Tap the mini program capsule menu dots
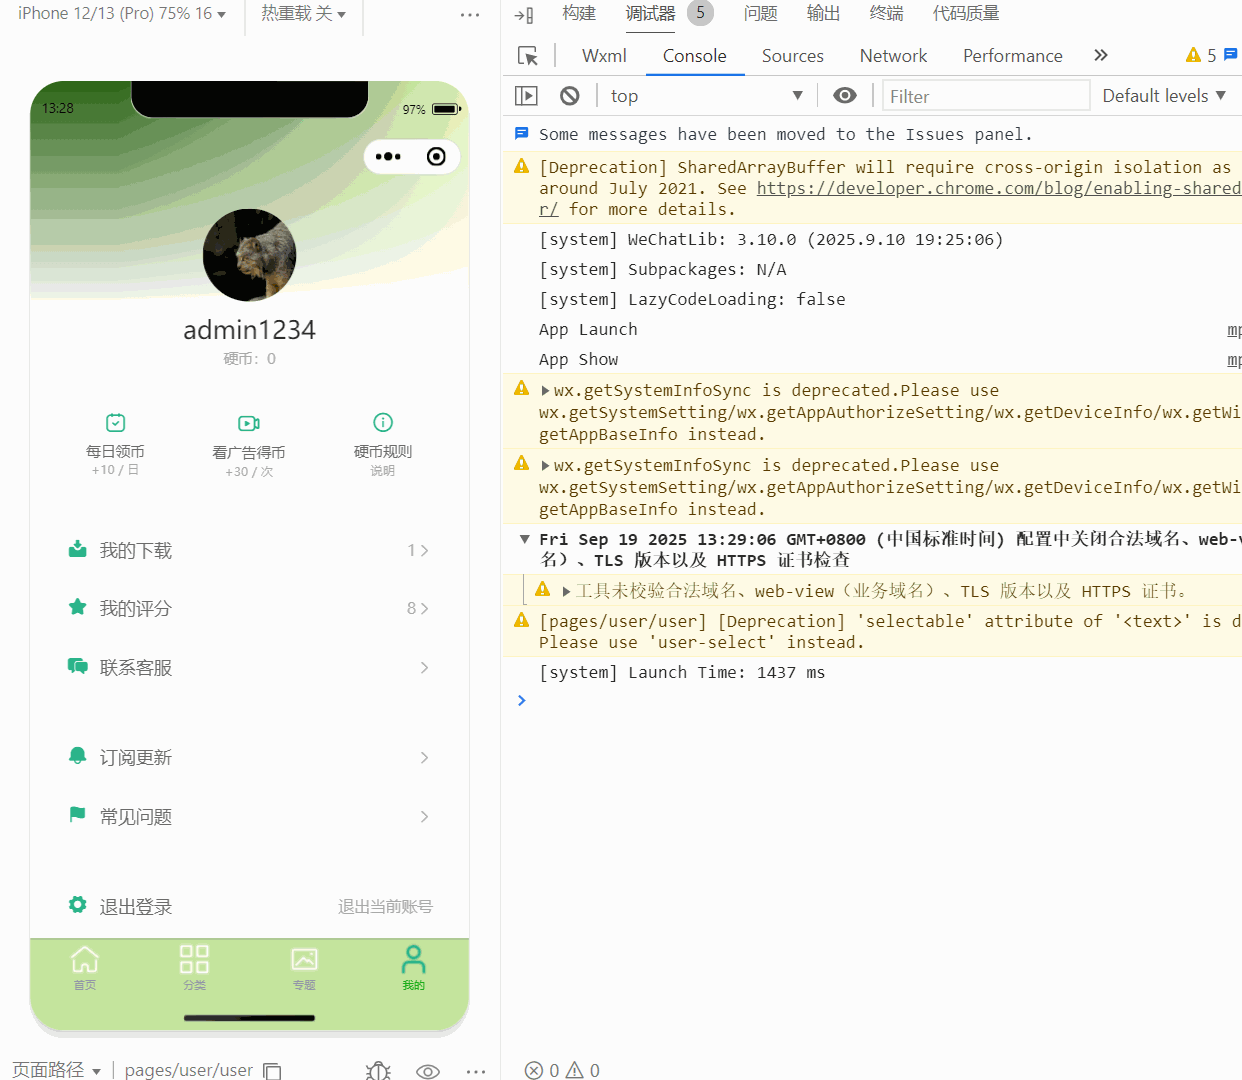This screenshot has width=1242, height=1080. pos(388,156)
